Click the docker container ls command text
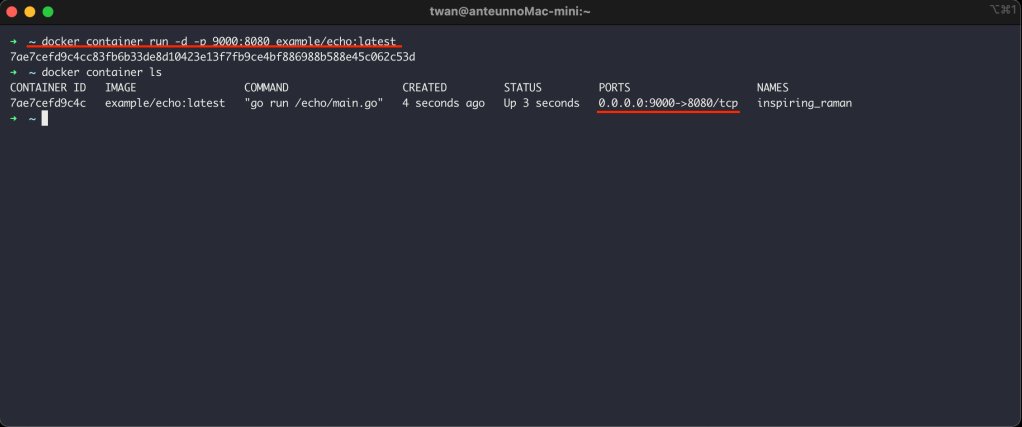 [102, 73]
